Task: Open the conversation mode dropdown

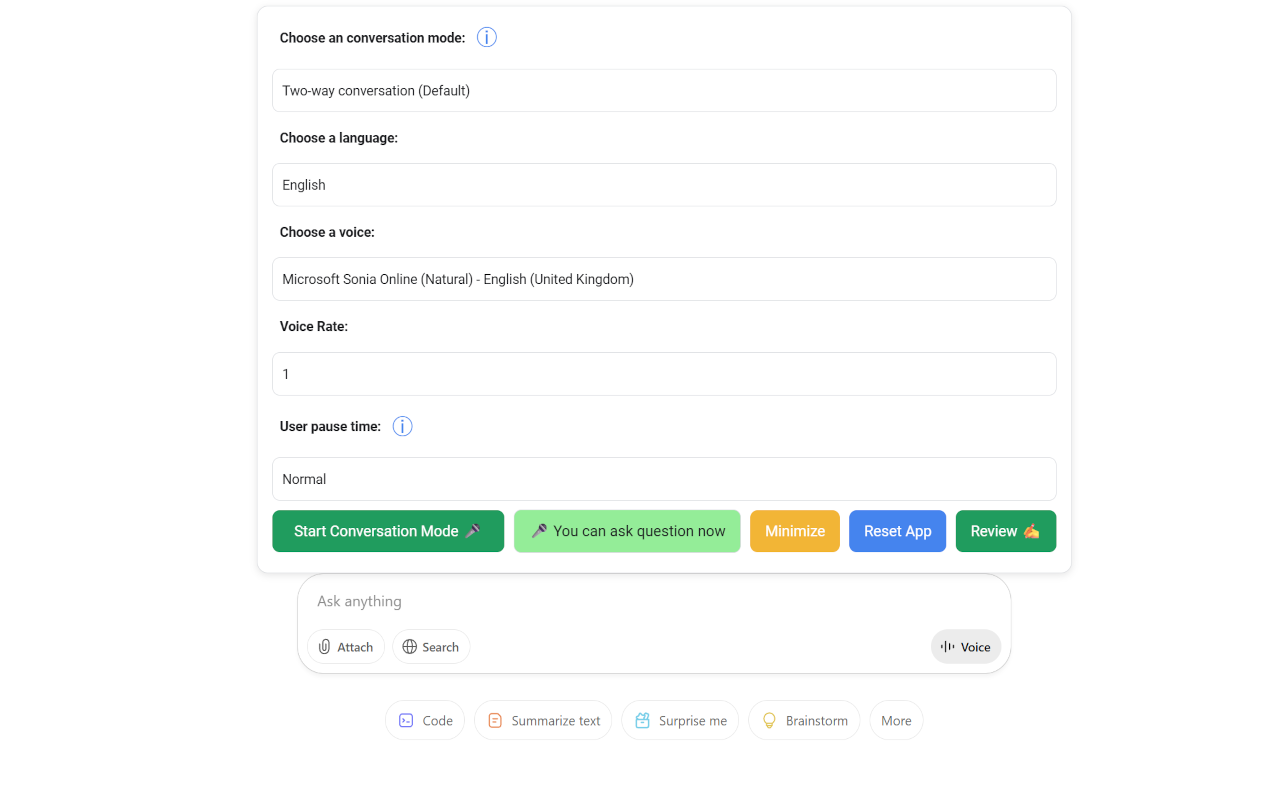Action: click(664, 90)
